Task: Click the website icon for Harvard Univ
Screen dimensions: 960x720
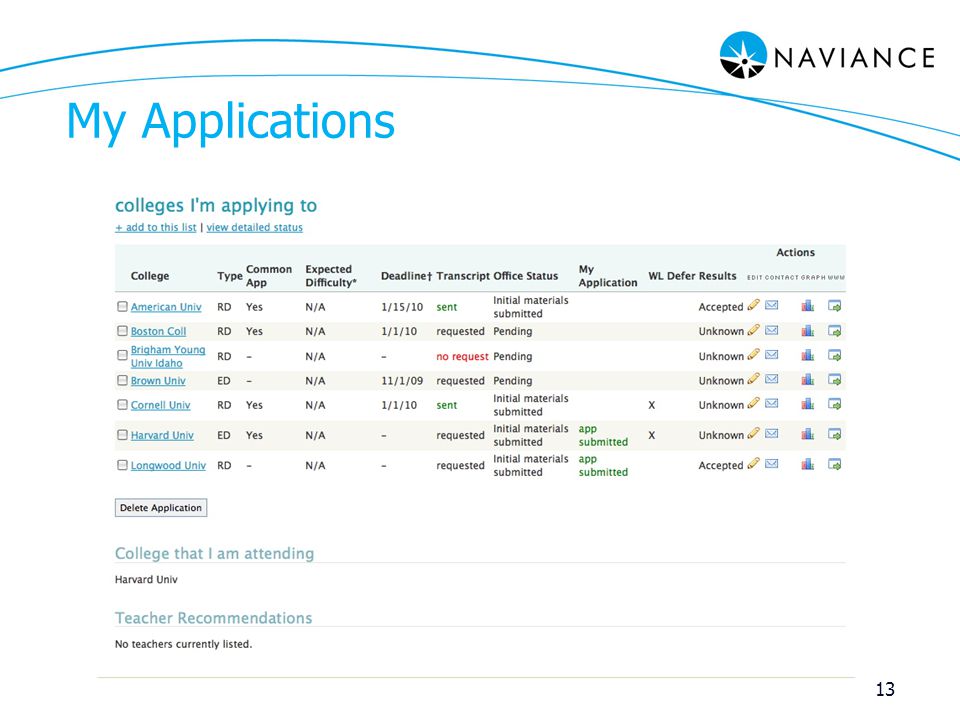Action: pos(834,434)
